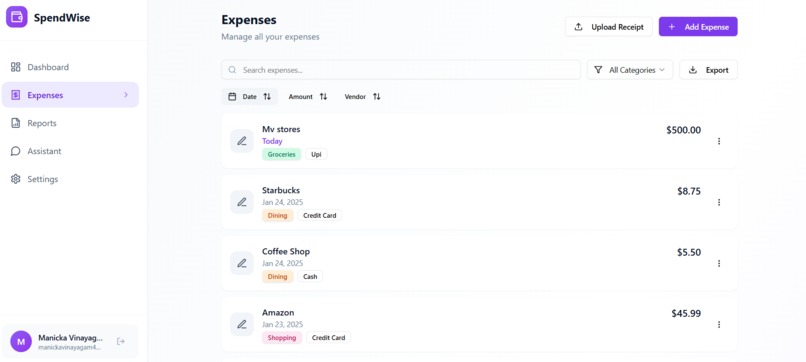
Task: Open Assistant in the sidebar
Action: coord(70,151)
